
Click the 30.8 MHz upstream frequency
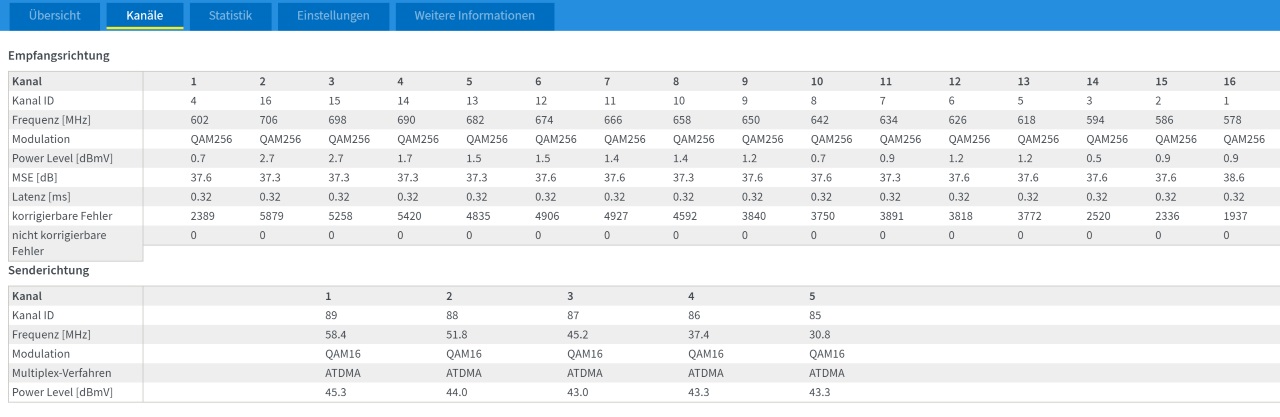pos(819,334)
